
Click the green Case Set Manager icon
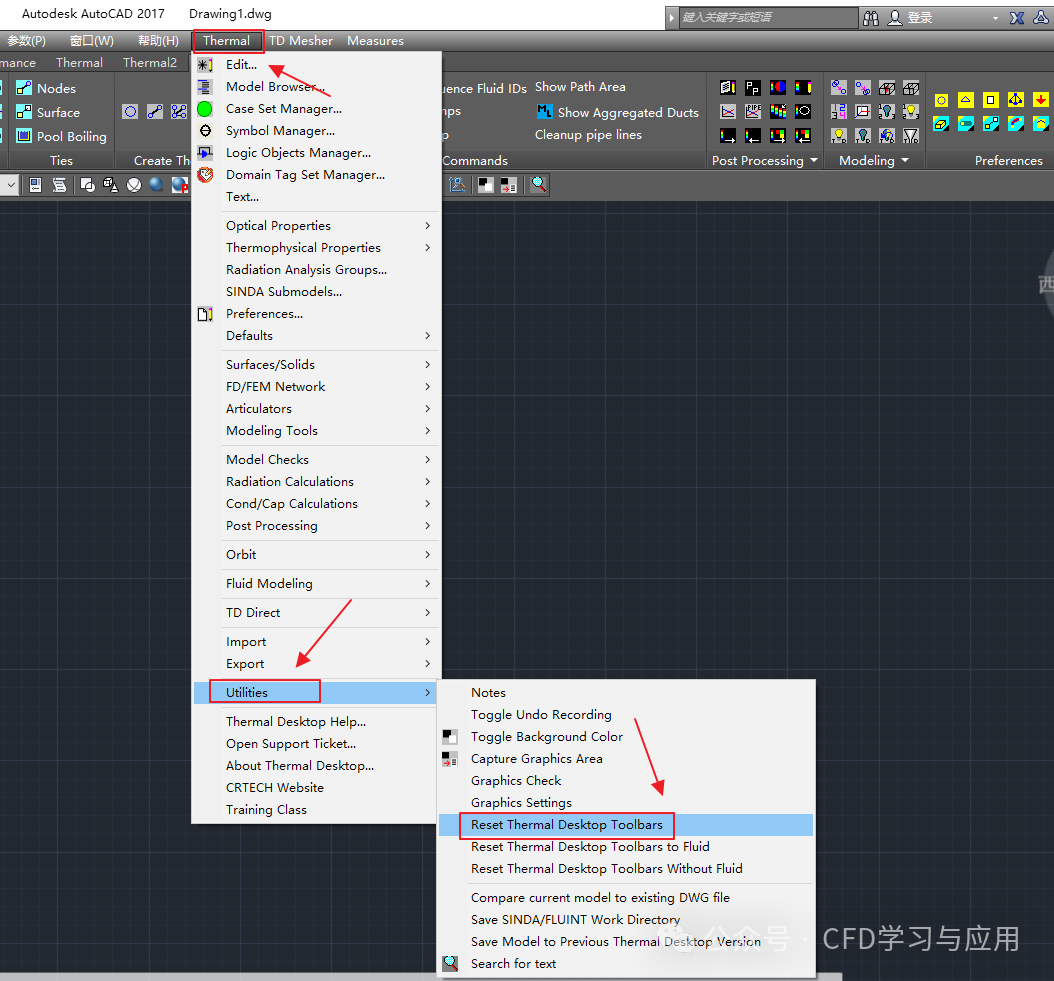point(205,109)
